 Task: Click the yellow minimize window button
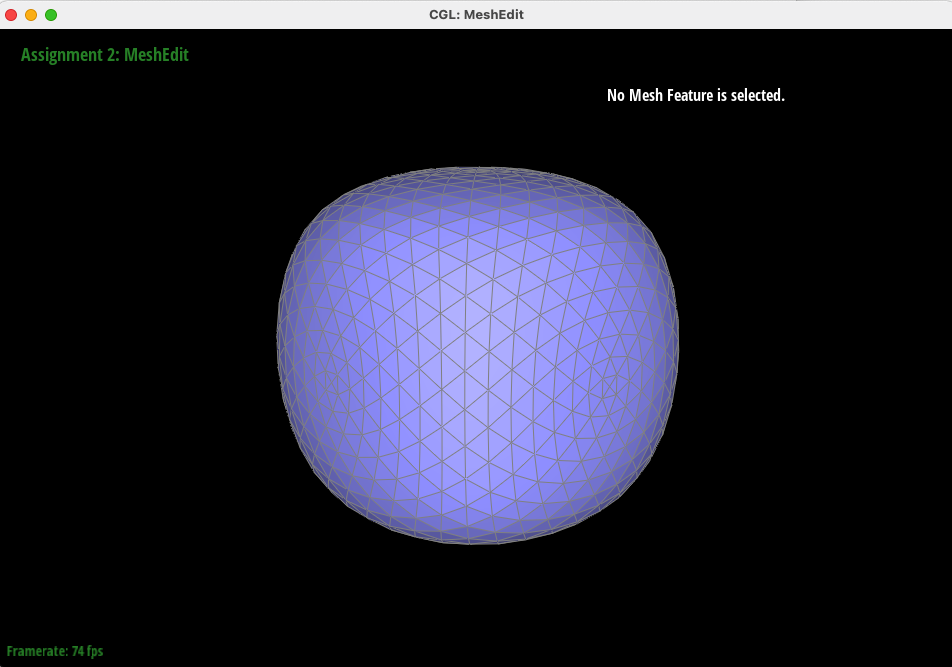31,15
